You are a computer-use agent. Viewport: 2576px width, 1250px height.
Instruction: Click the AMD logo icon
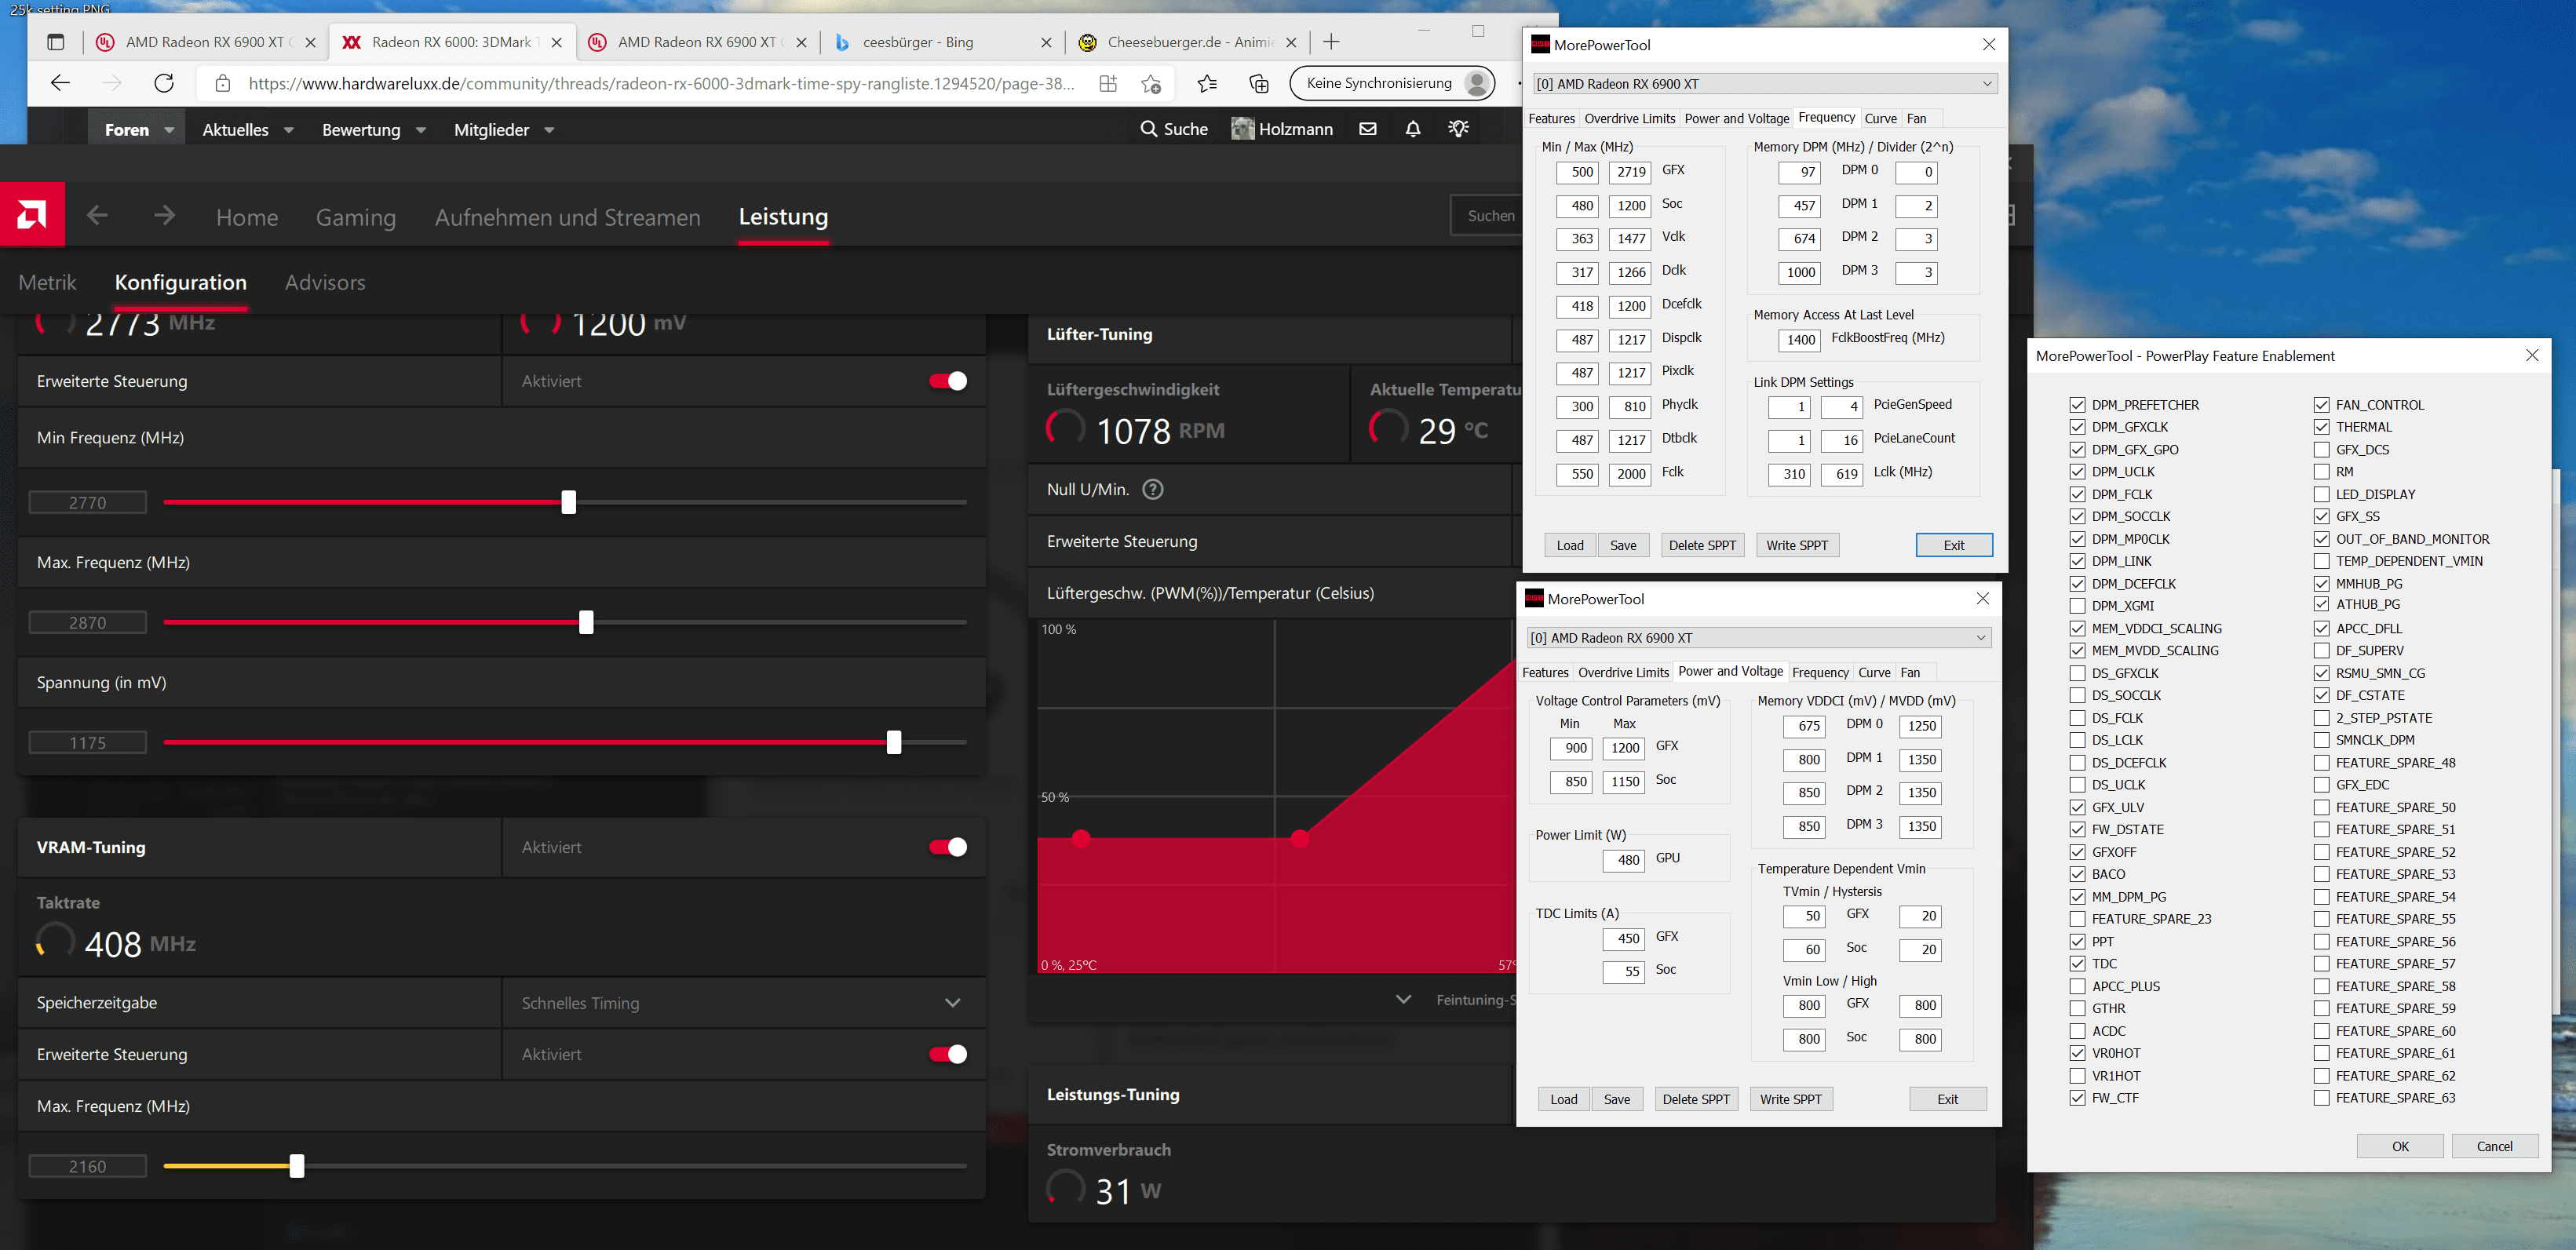(x=32, y=215)
